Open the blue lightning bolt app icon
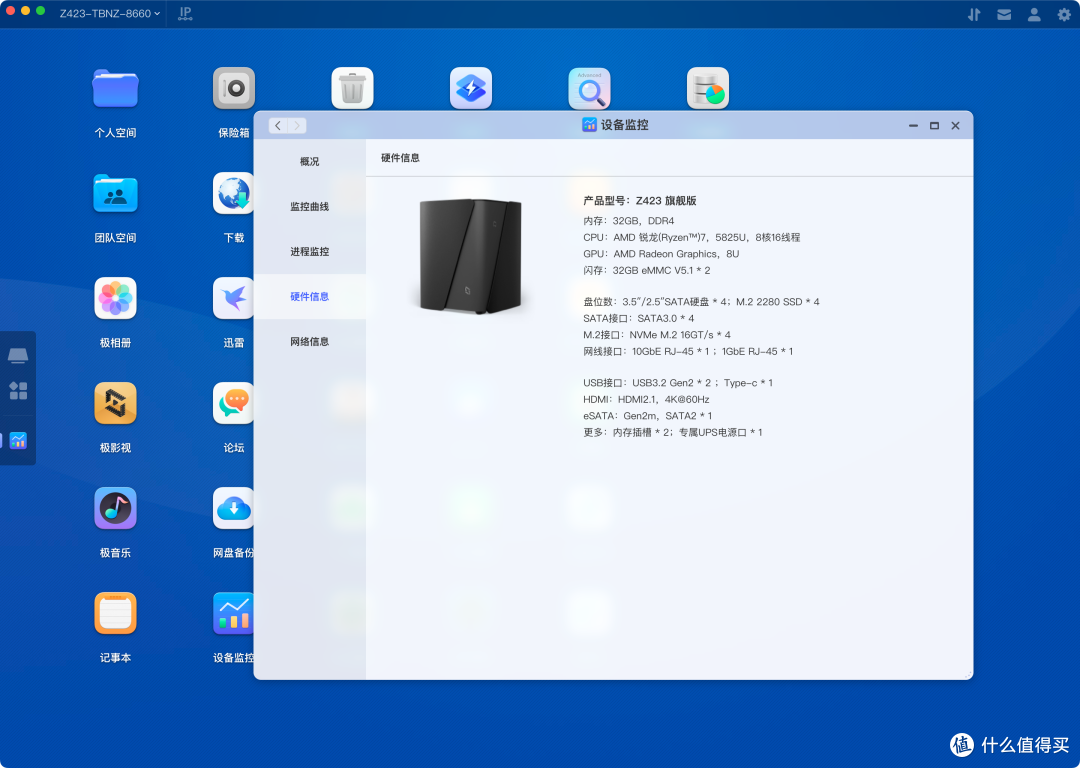The width and height of the screenshot is (1080, 768). point(470,88)
